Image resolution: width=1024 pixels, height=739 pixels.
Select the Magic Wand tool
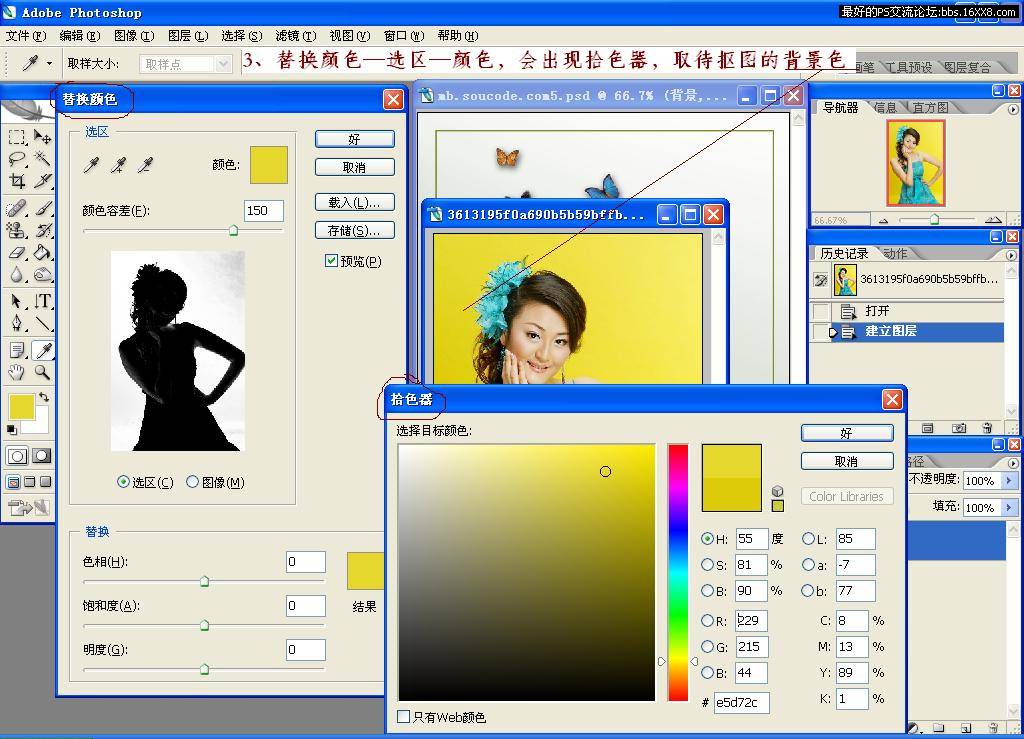(x=42, y=159)
